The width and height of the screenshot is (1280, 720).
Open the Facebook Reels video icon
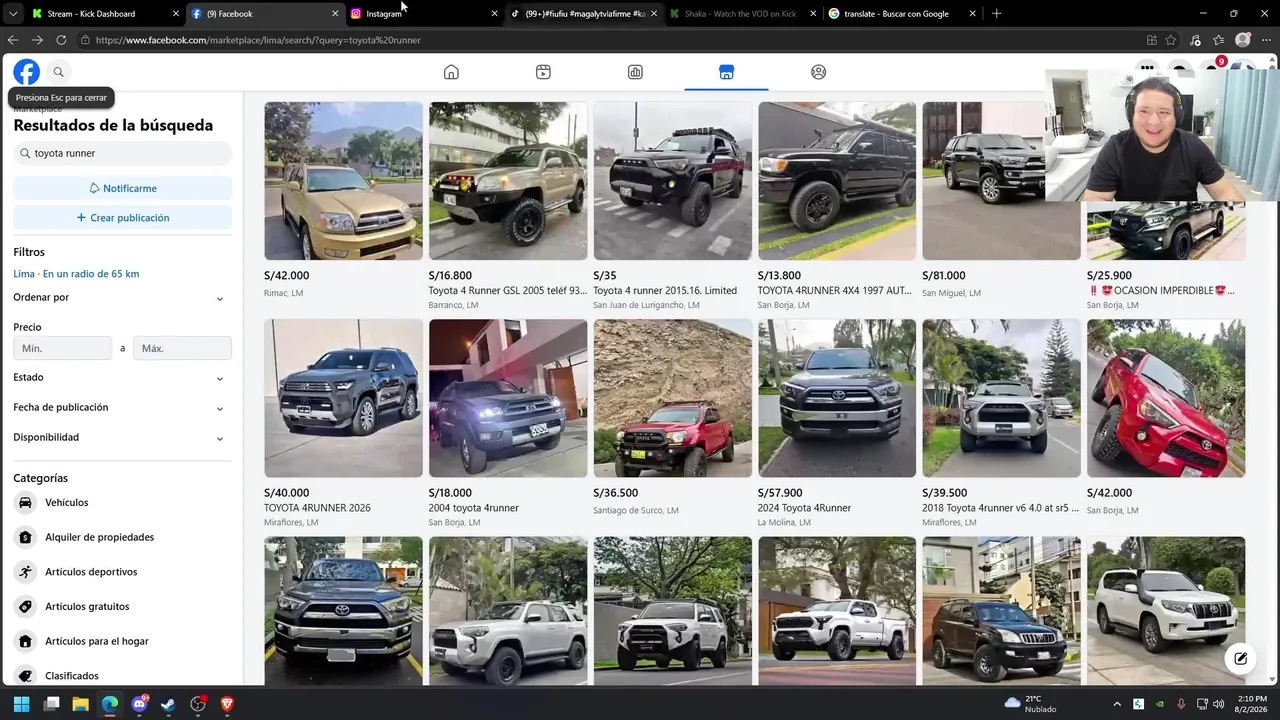click(x=543, y=72)
